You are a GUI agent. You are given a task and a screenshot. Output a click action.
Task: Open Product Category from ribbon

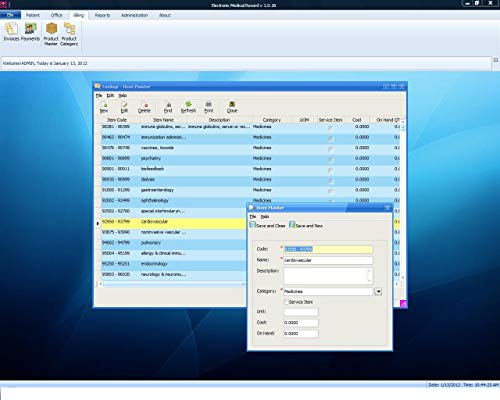tap(69, 34)
